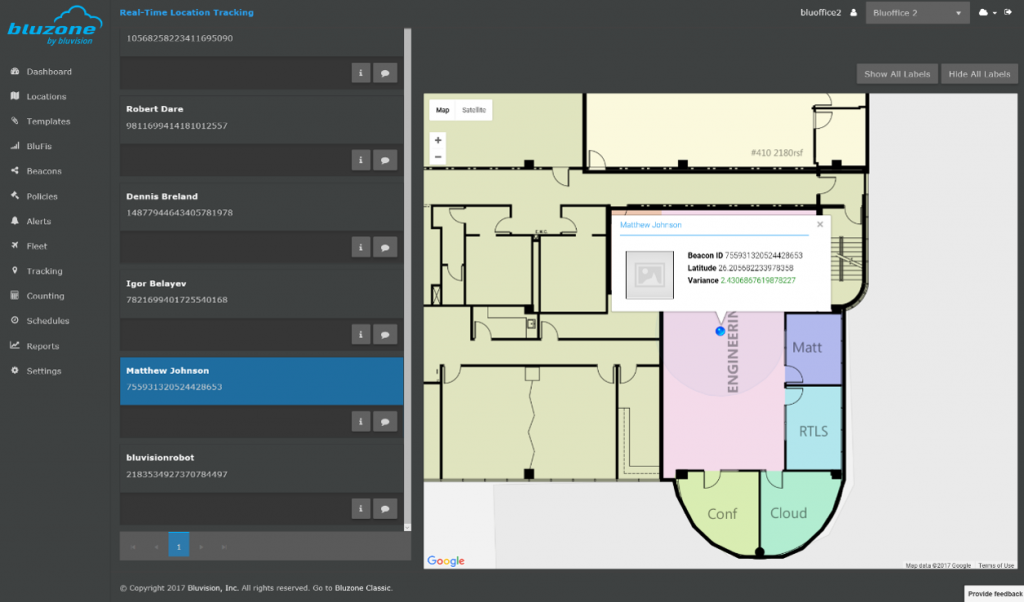Zoom in on the map
The image size is (1024, 602).
point(438,140)
